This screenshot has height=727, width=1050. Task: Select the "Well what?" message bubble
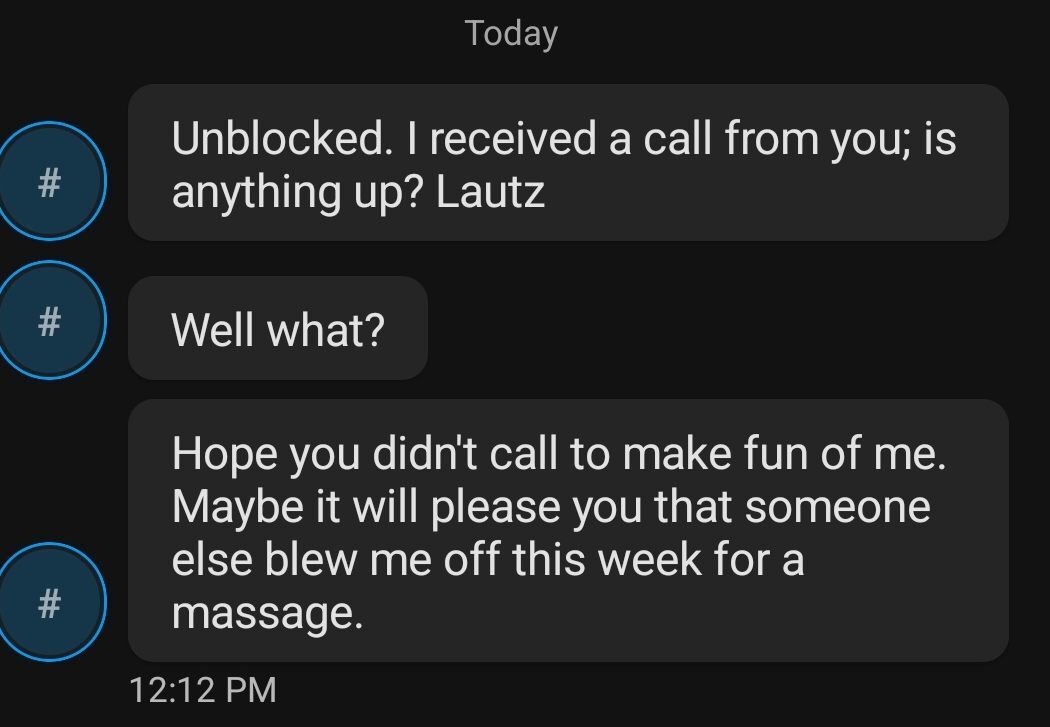click(x=277, y=328)
